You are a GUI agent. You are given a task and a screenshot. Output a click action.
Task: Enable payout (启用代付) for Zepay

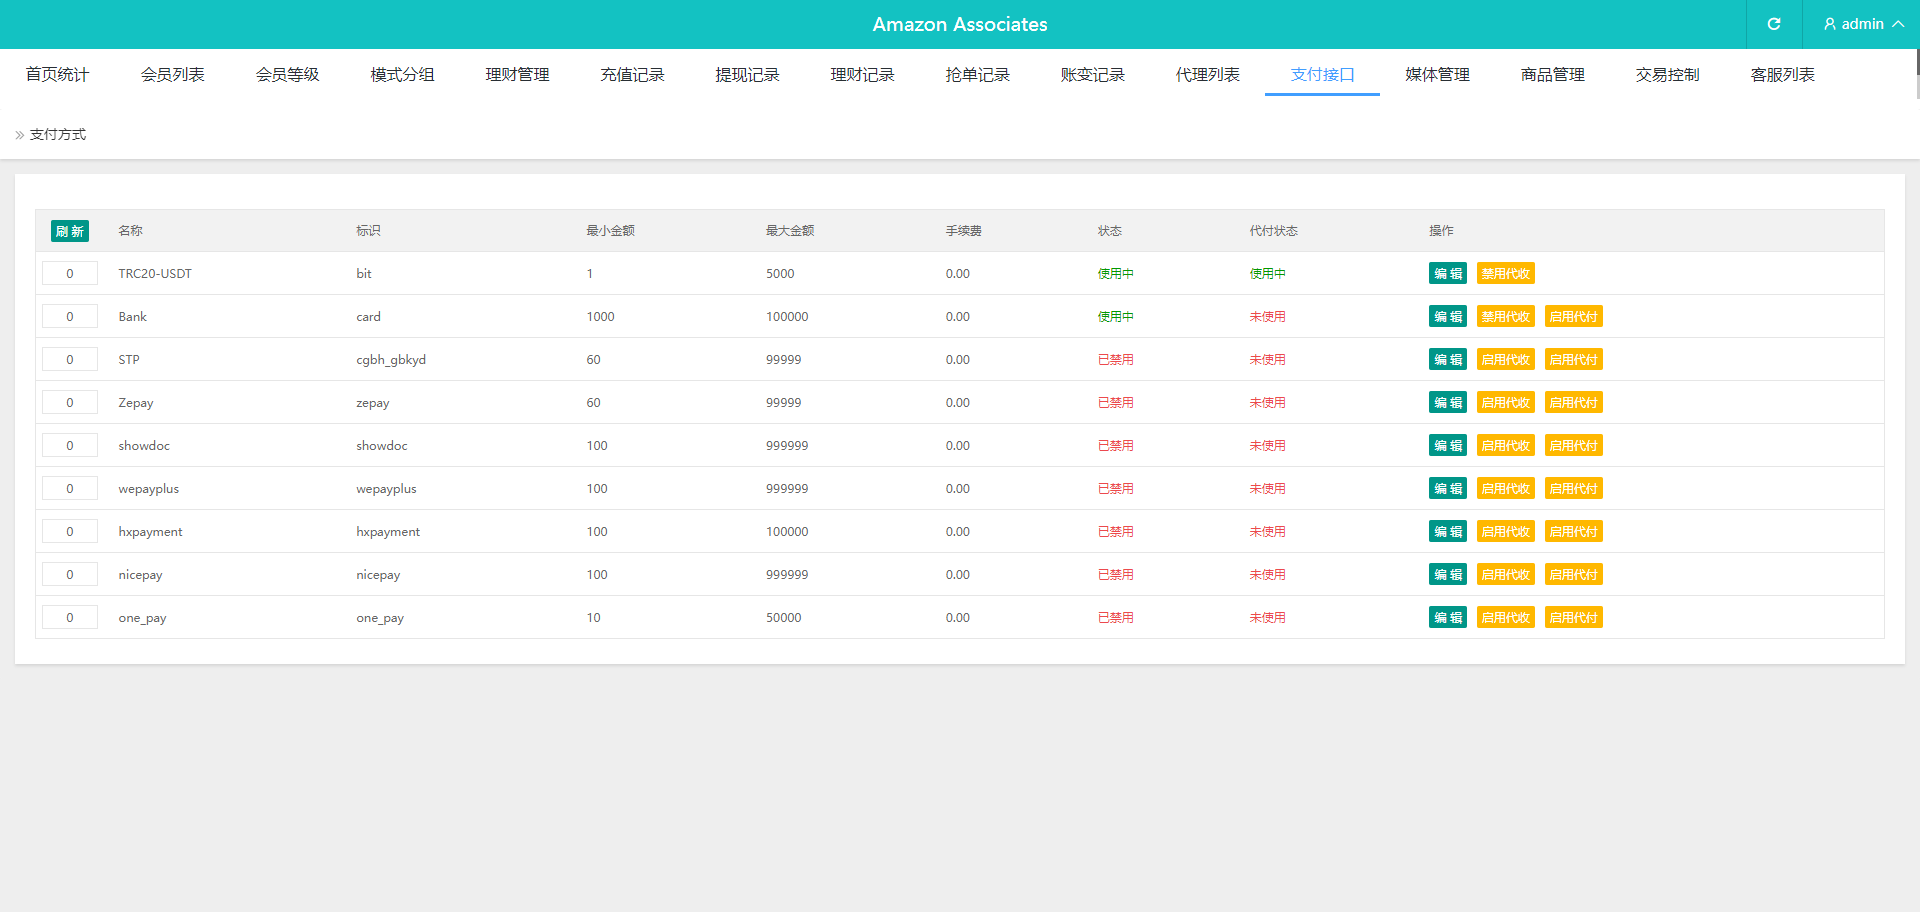(1573, 403)
